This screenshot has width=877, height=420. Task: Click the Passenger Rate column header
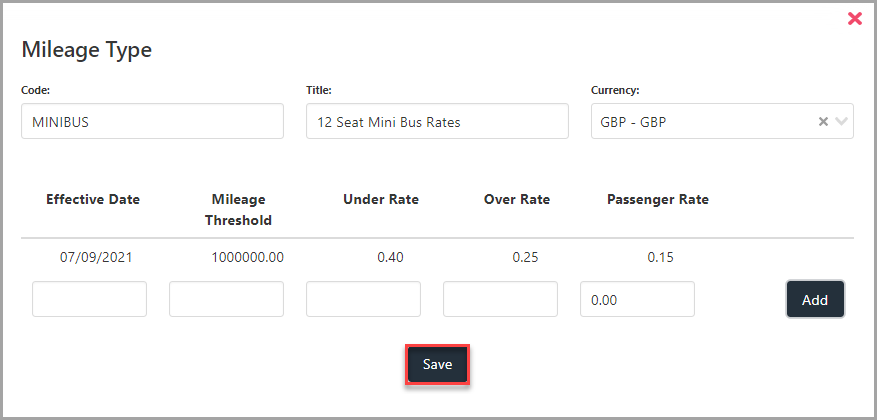[658, 199]
